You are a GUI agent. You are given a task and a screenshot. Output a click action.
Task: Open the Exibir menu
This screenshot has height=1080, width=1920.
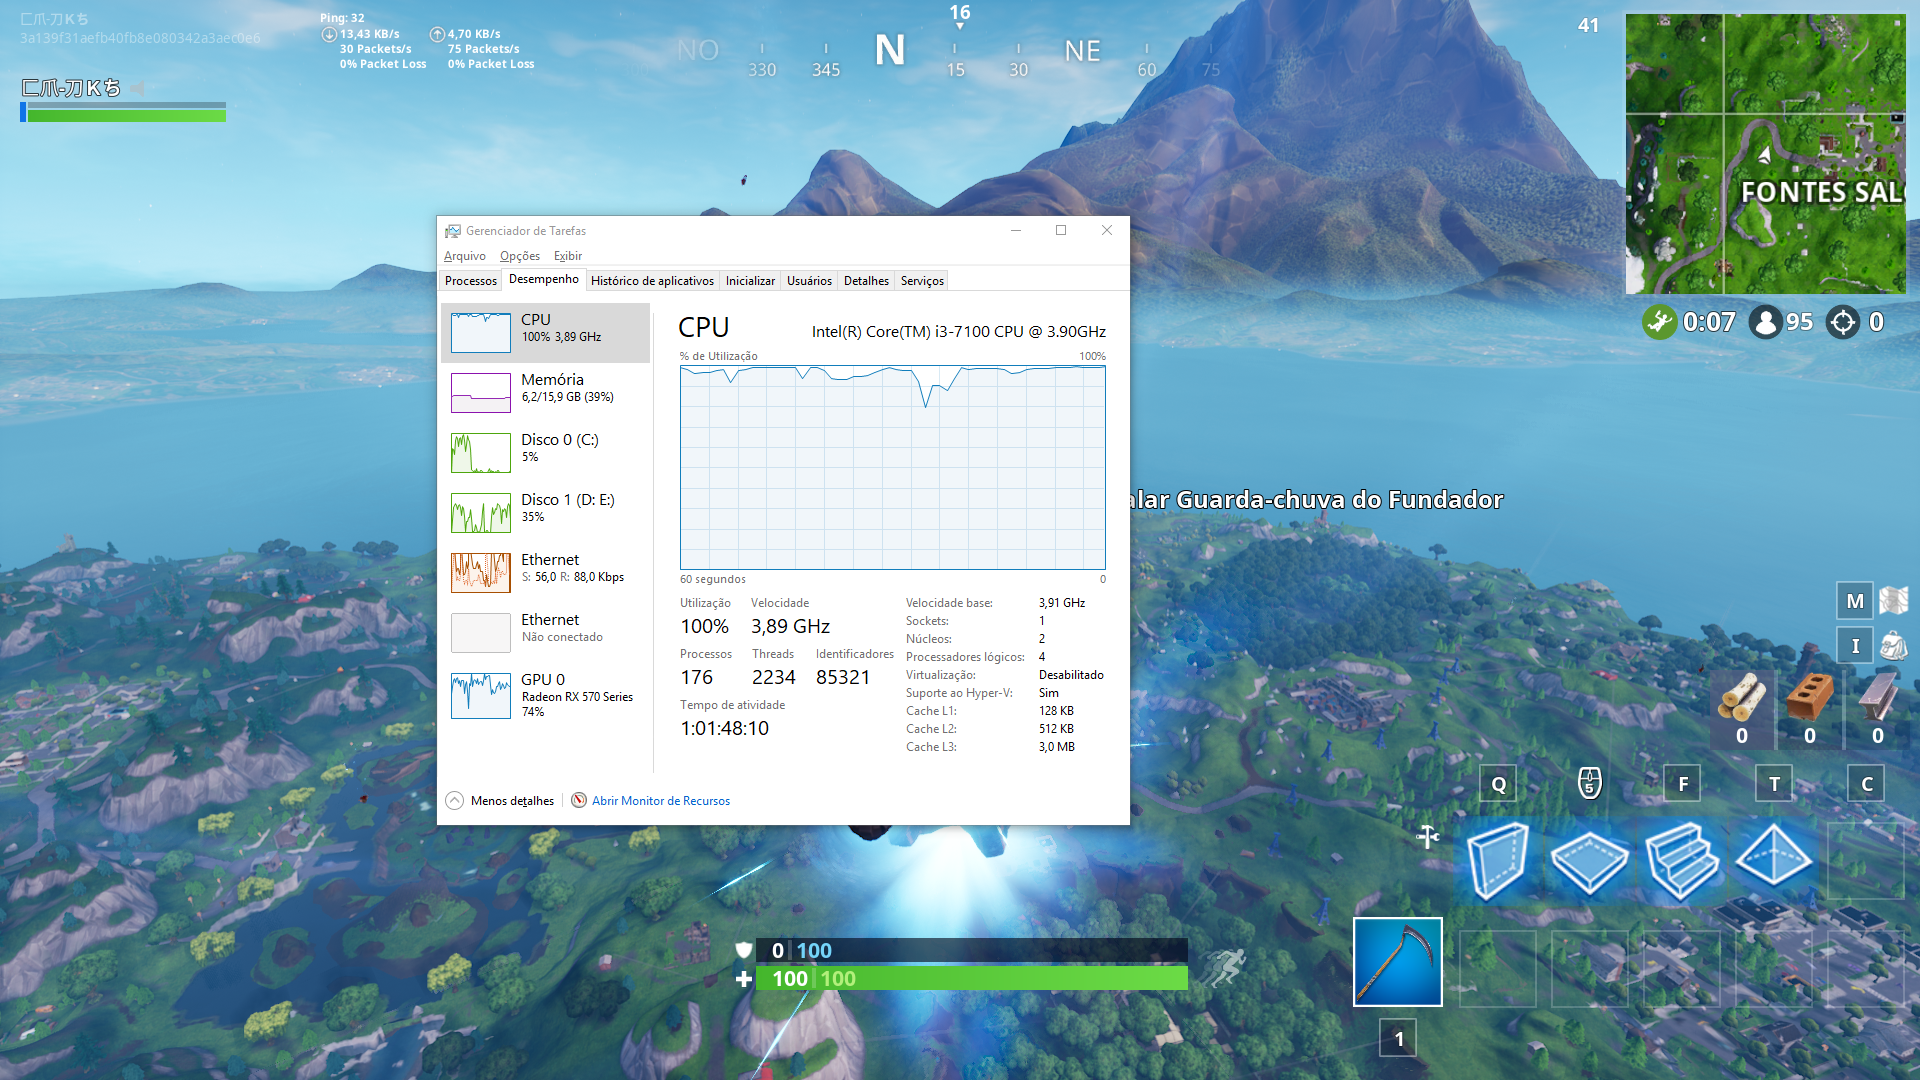(x=567, y=256)
